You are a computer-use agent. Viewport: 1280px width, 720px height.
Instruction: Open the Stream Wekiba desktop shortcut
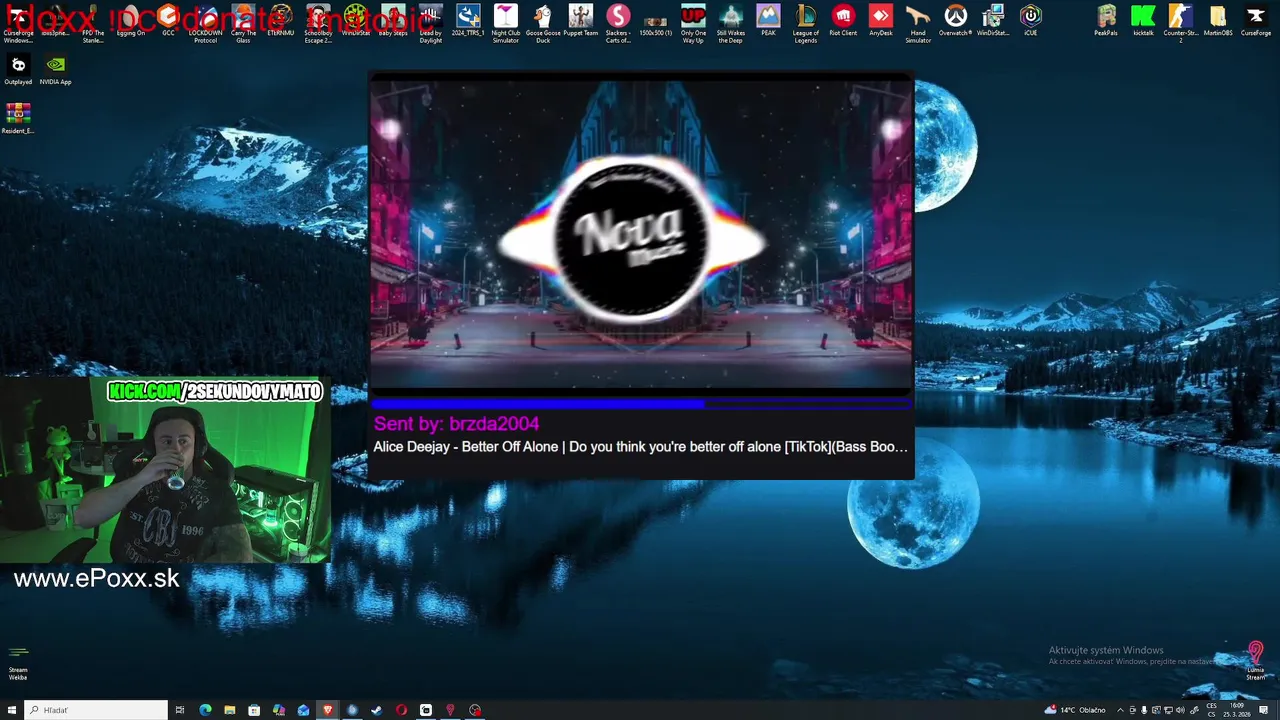click(18, 662)
